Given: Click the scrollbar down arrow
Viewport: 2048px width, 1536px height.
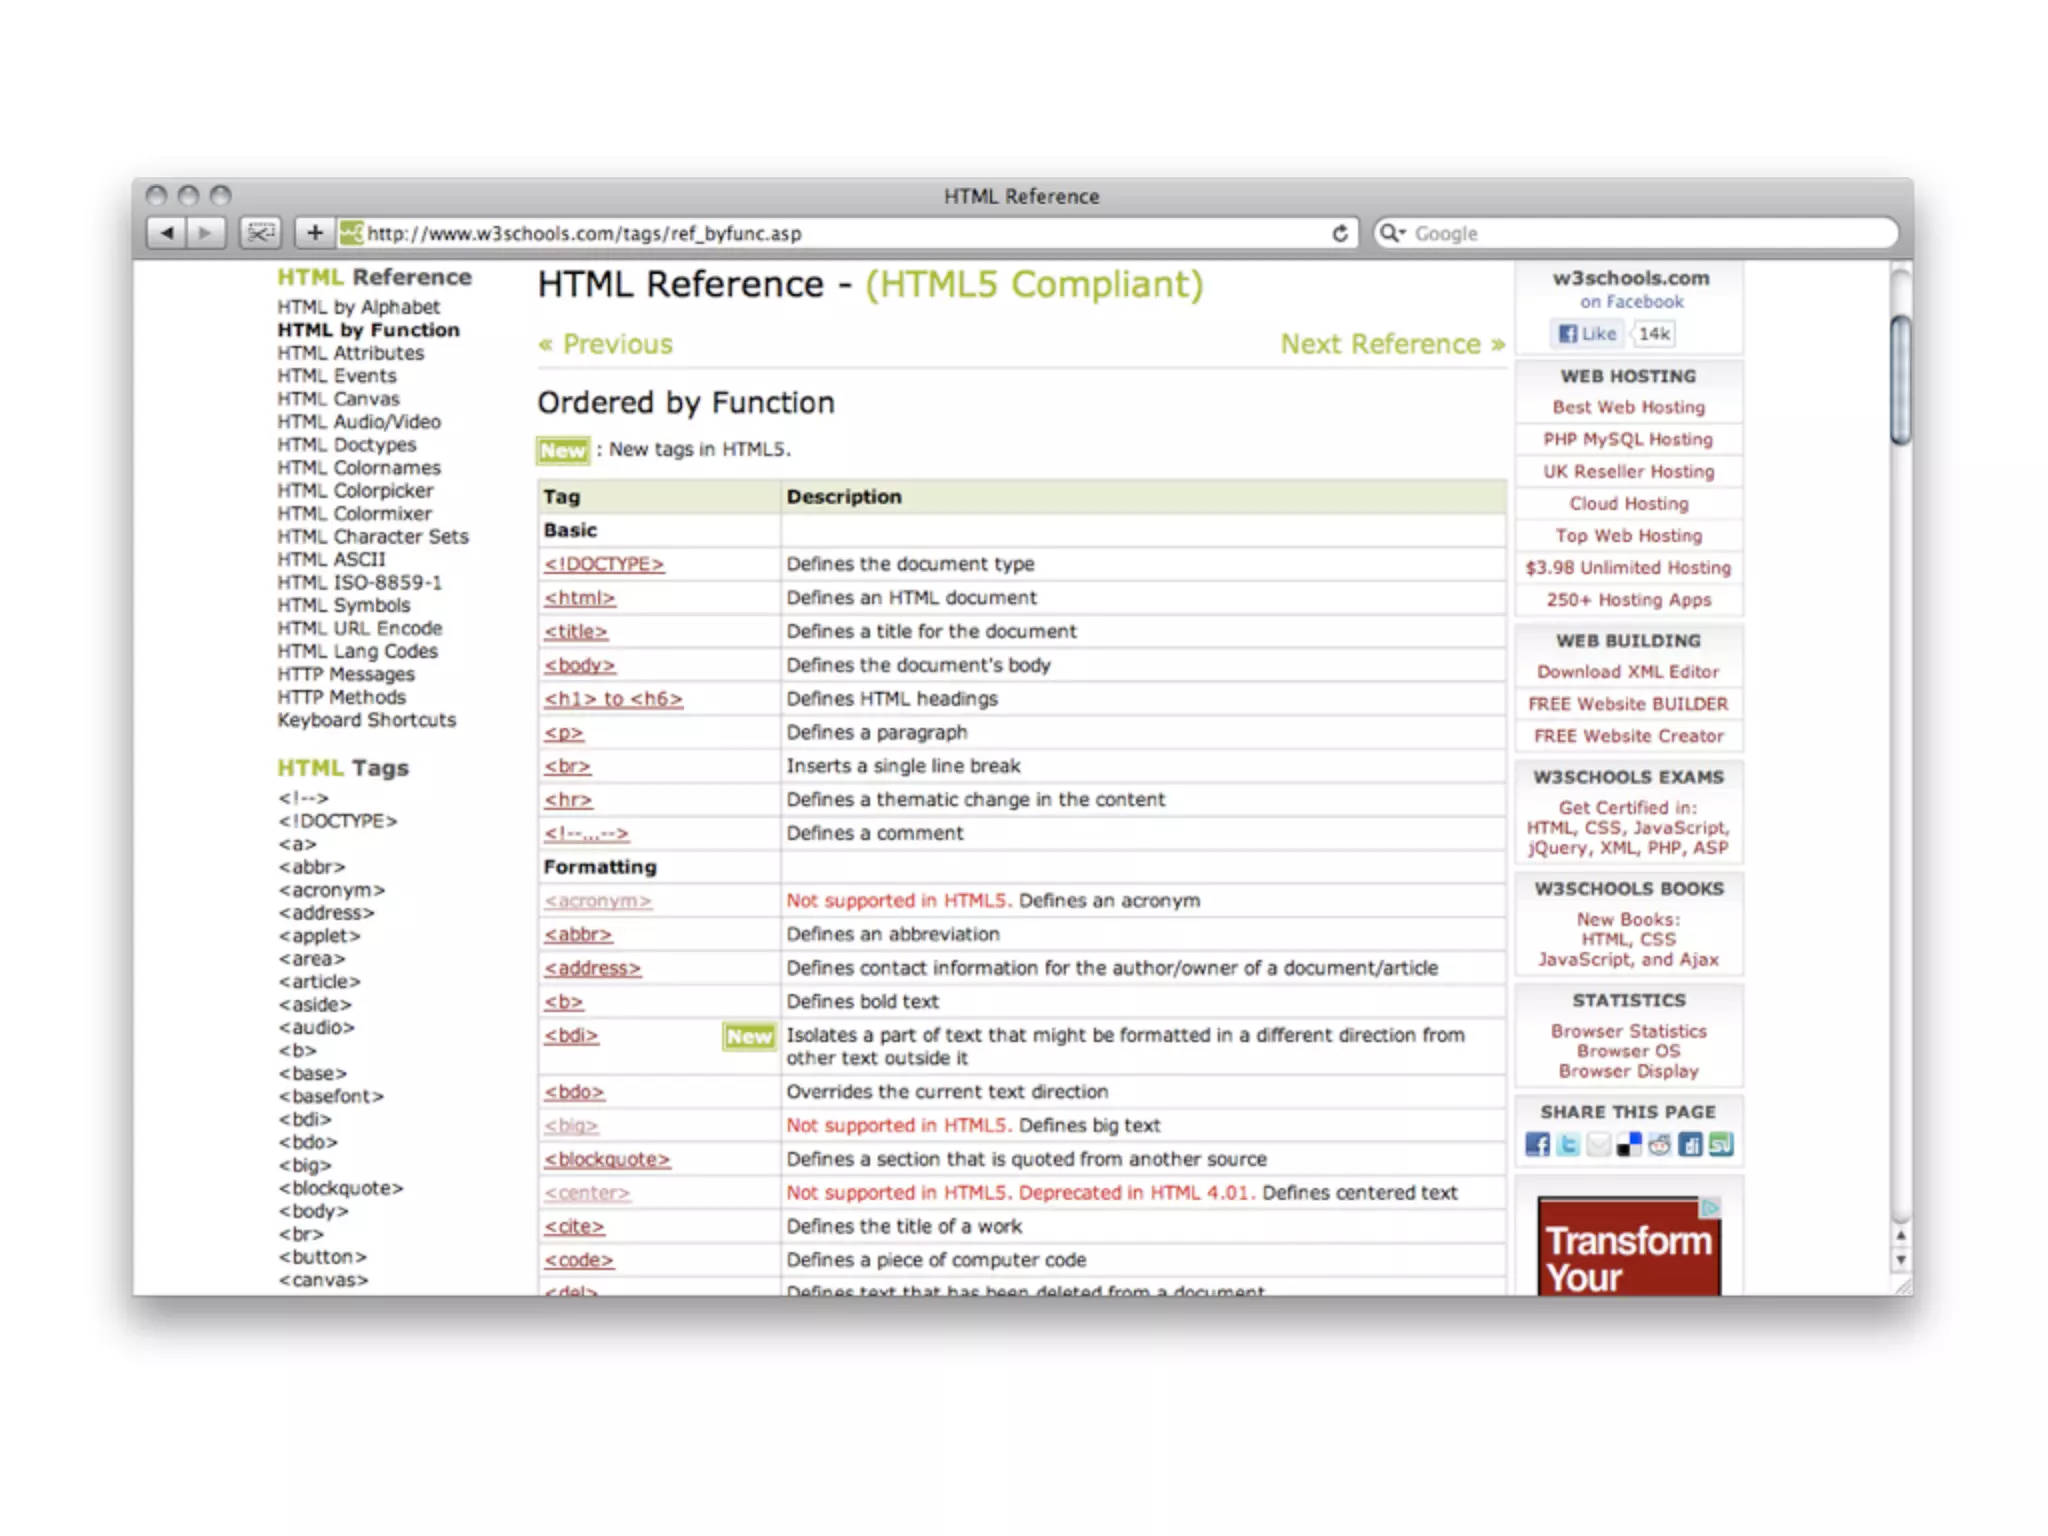Looking at the screenshot, I should [1900, 1260].
